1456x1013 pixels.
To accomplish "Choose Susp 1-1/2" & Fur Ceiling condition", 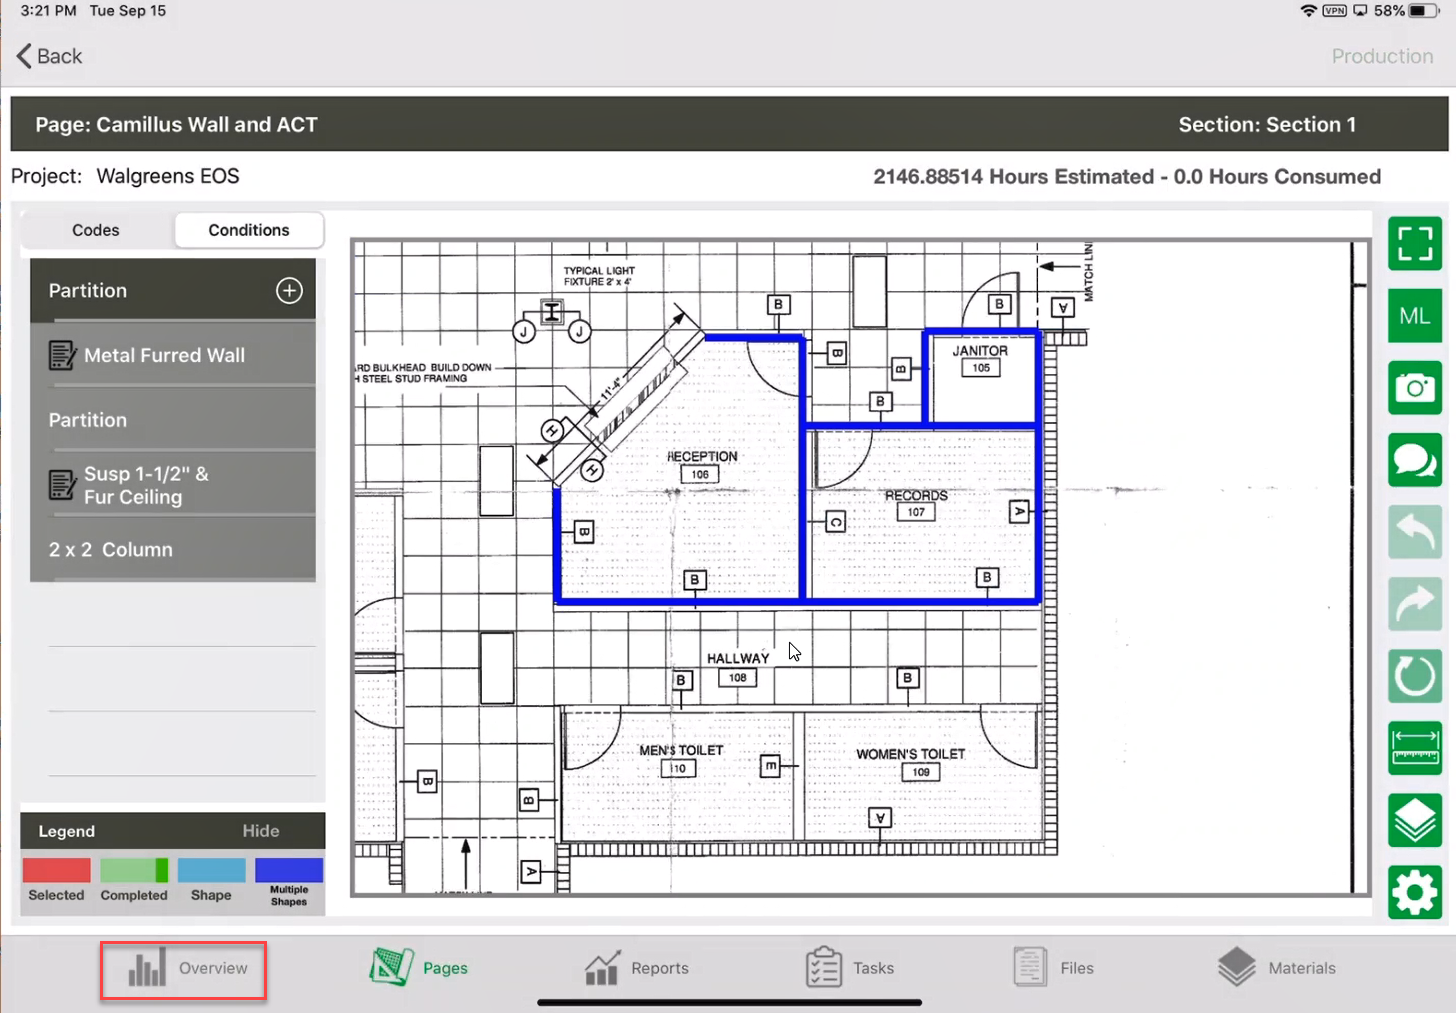I will [146, 485].
